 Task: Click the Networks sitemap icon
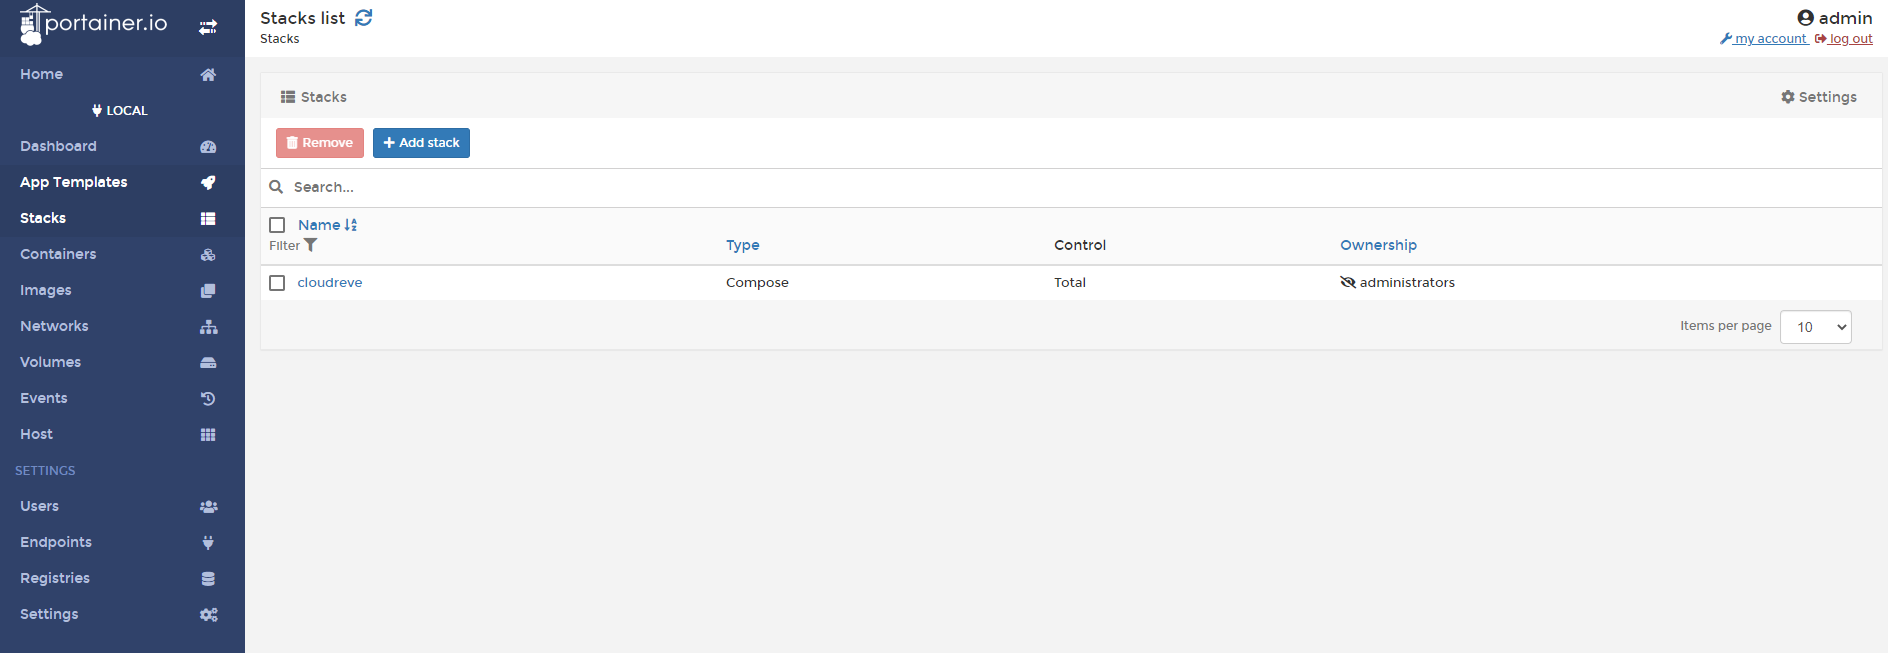pos(208,327)
